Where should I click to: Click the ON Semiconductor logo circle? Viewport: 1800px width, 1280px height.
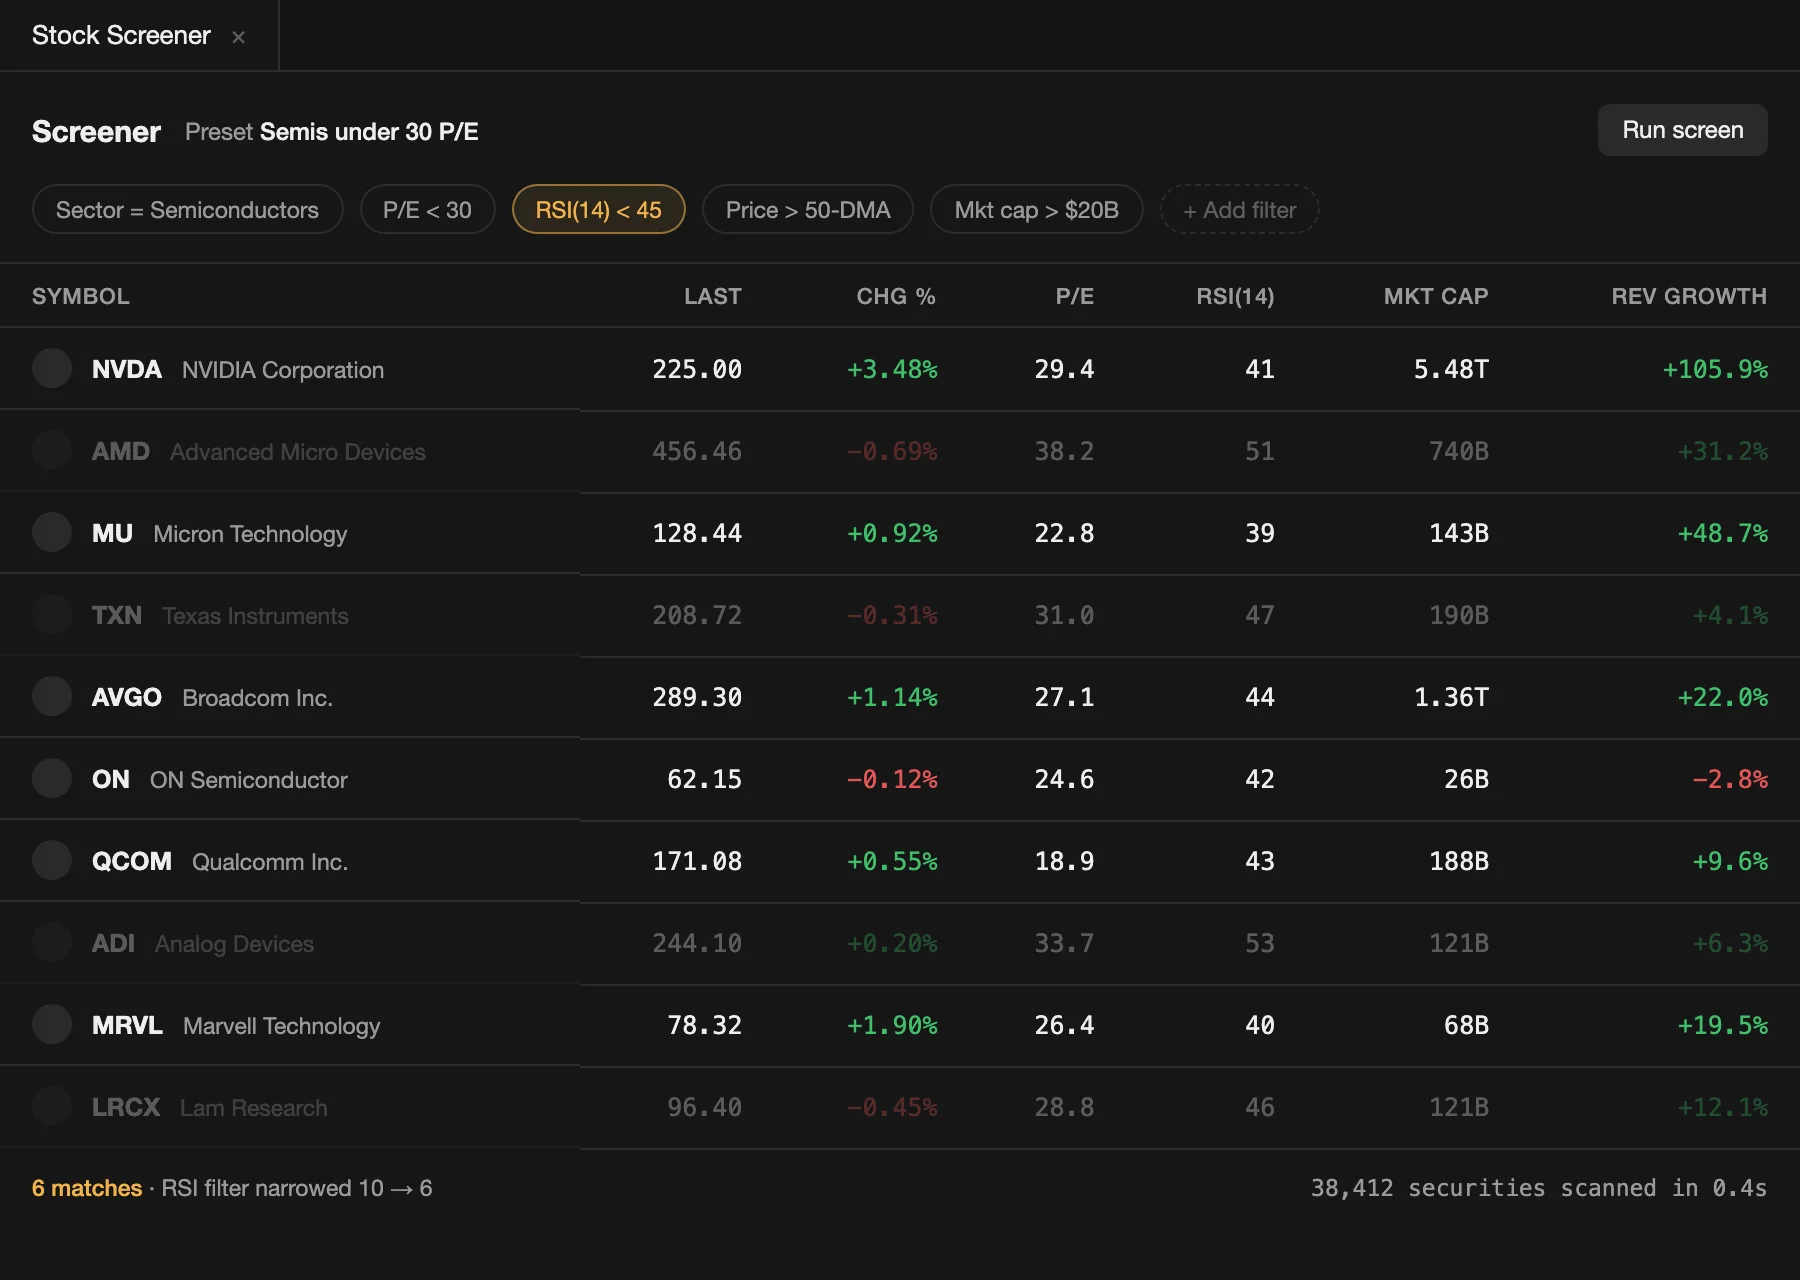[52, 778]
